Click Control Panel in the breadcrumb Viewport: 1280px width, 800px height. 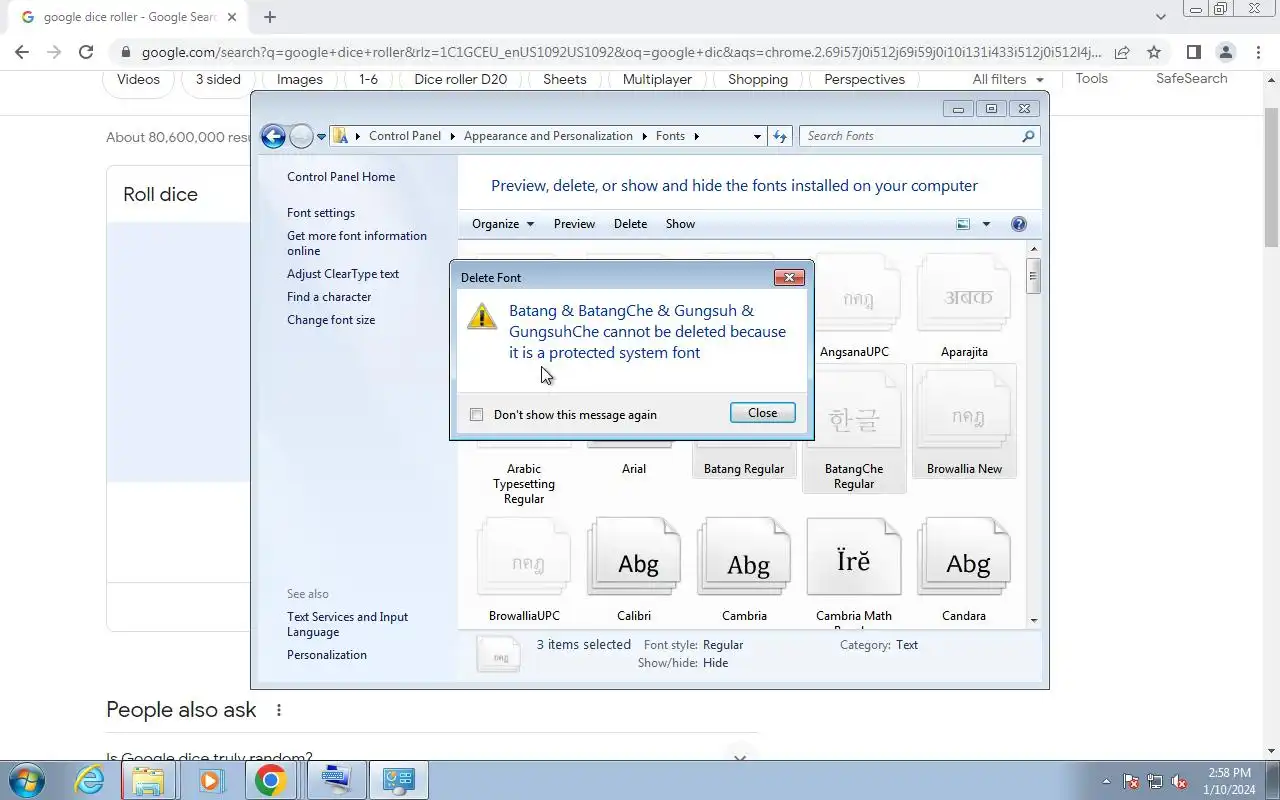coord(405,136)
